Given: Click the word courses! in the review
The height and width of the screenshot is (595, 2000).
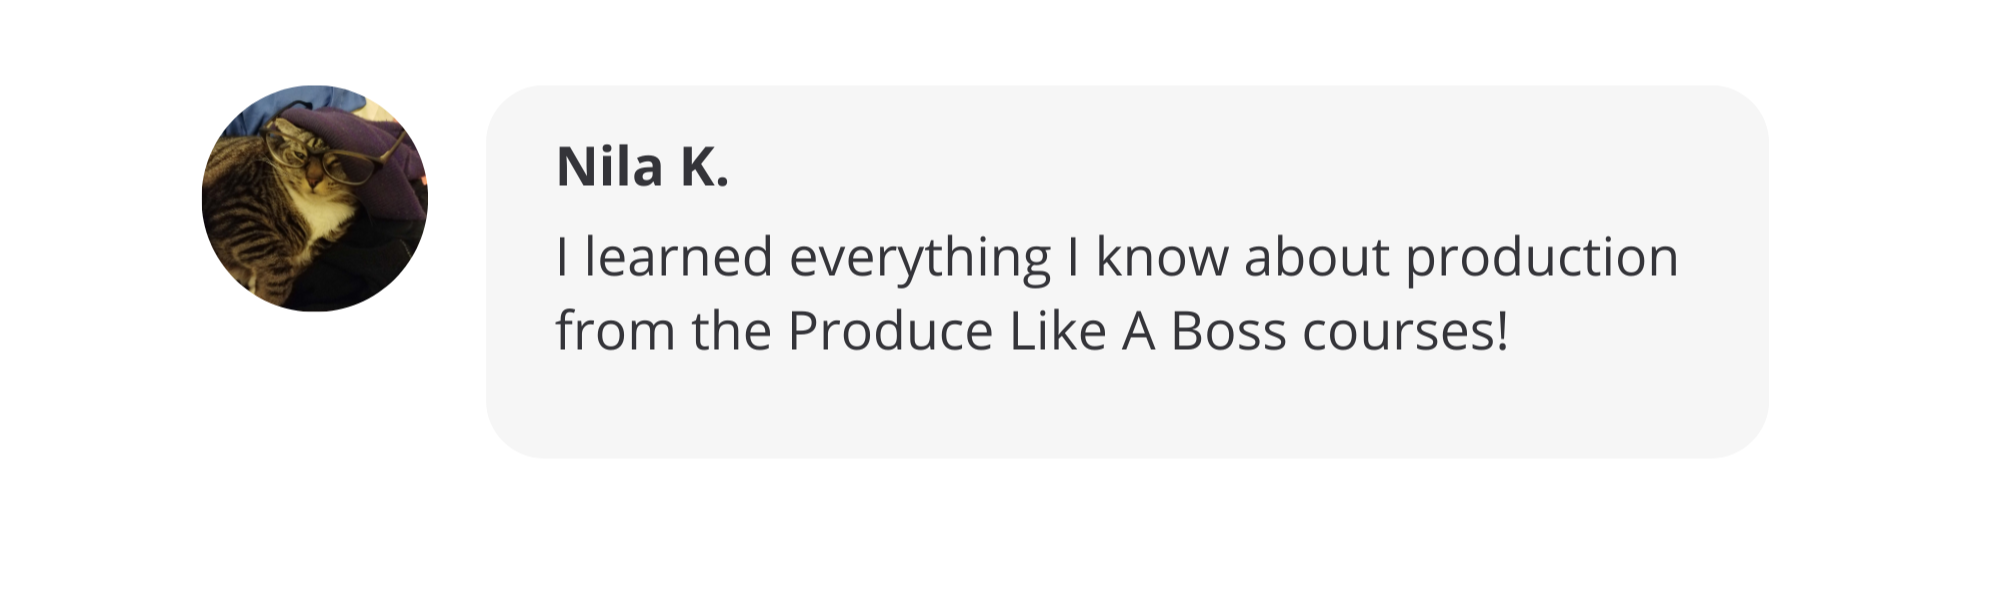Looking at the screenshot, I should tap(1405, 331).
